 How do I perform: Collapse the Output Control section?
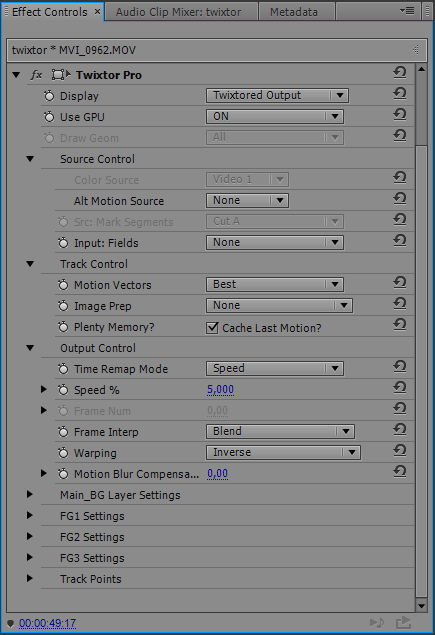click(30, 348)
